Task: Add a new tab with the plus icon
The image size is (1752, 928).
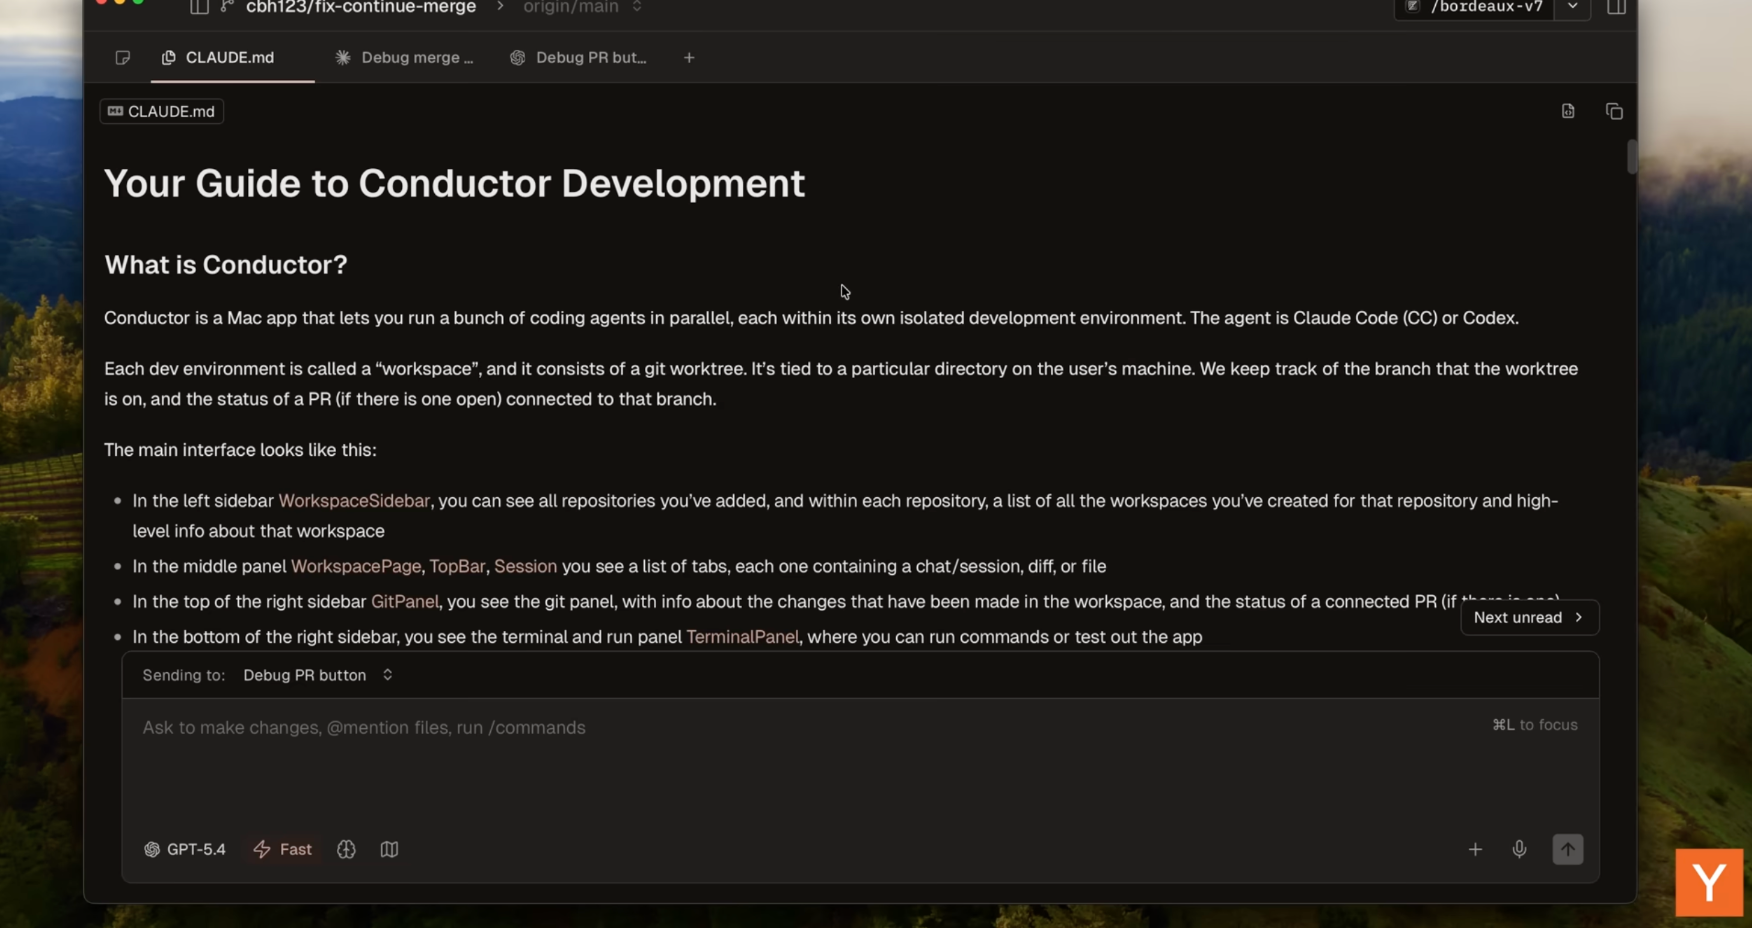Action: click(x=689, y=58)
